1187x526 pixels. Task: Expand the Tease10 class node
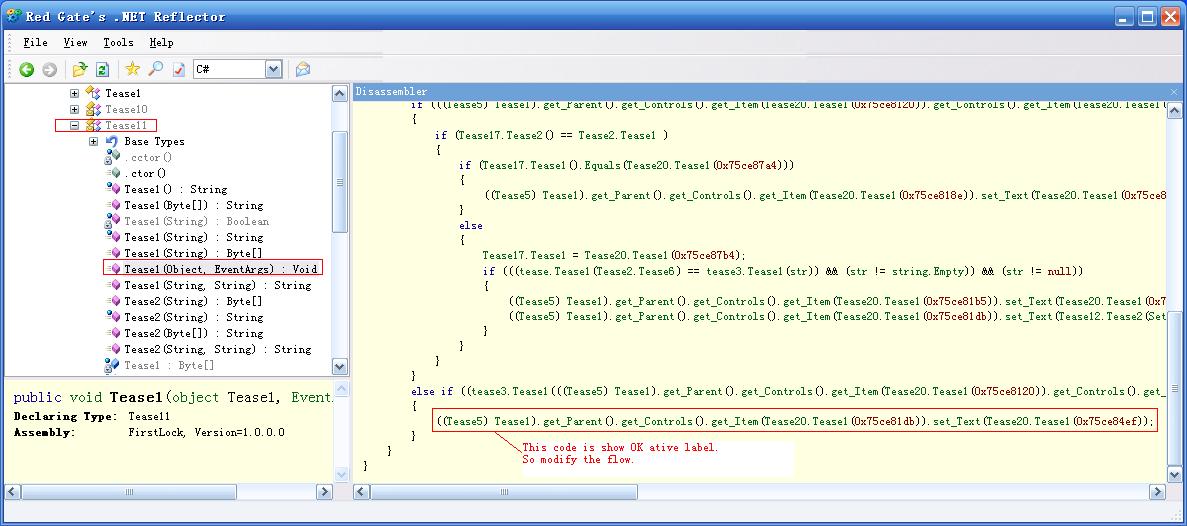click(74, 109)
